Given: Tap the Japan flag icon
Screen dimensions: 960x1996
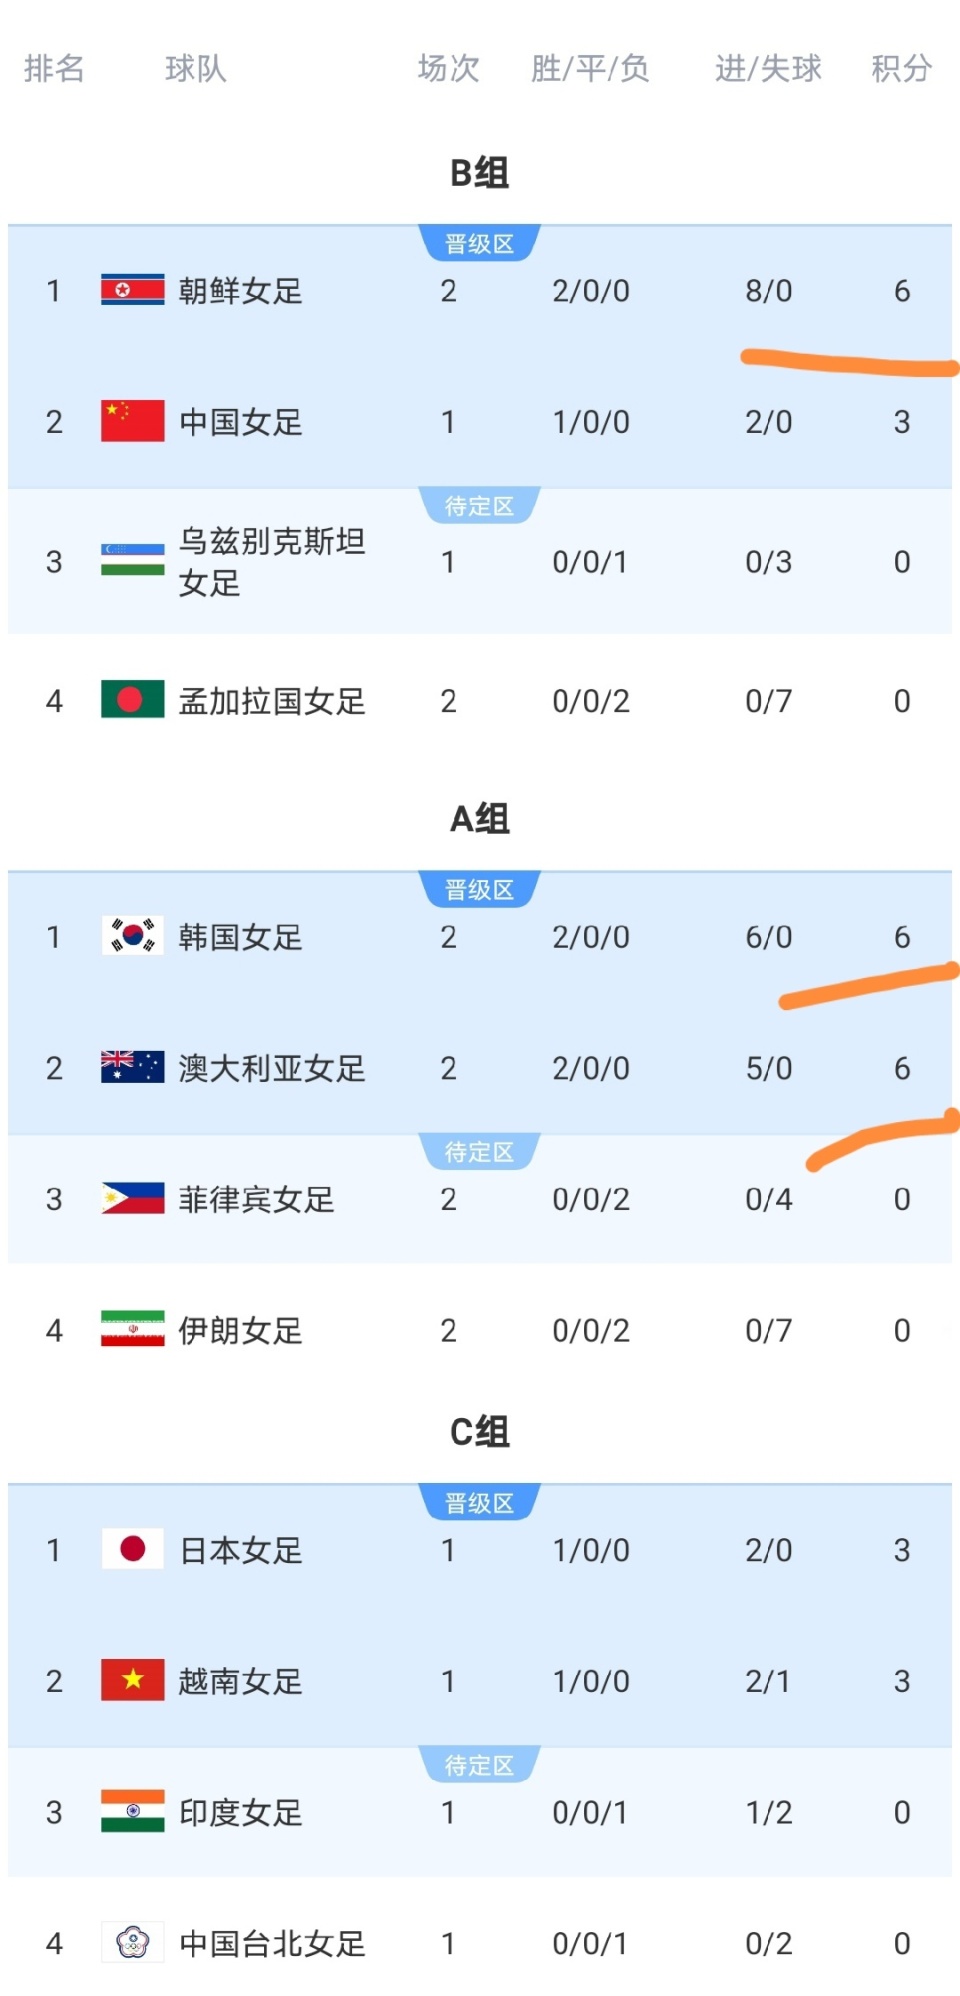Looking at the screenshot, I should click(132, 1549).
